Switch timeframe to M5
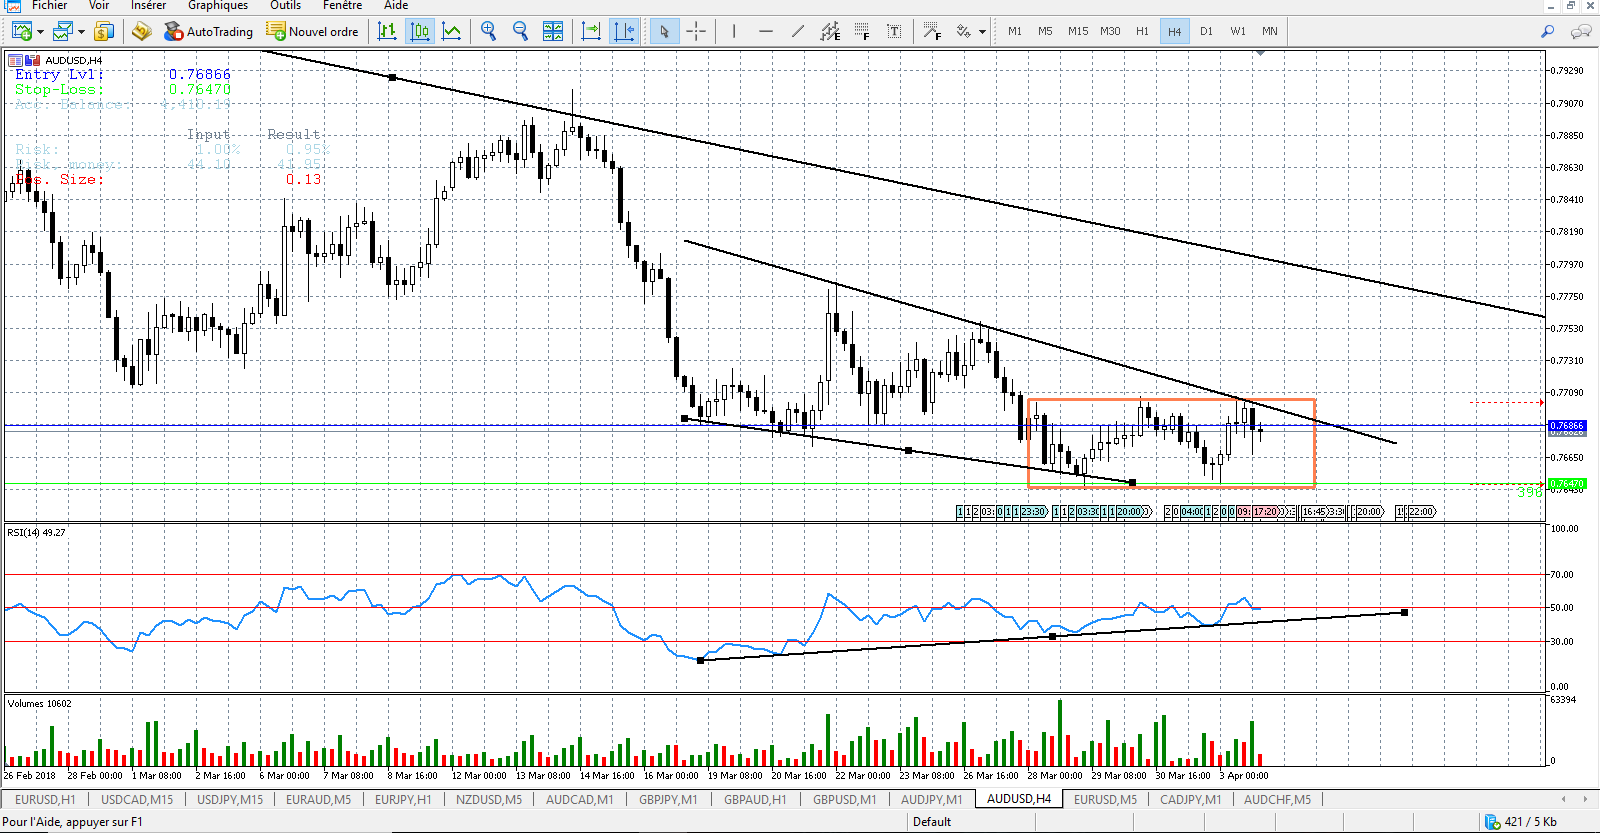This screenshot has width=1600, height=833. coord(1045,31)
